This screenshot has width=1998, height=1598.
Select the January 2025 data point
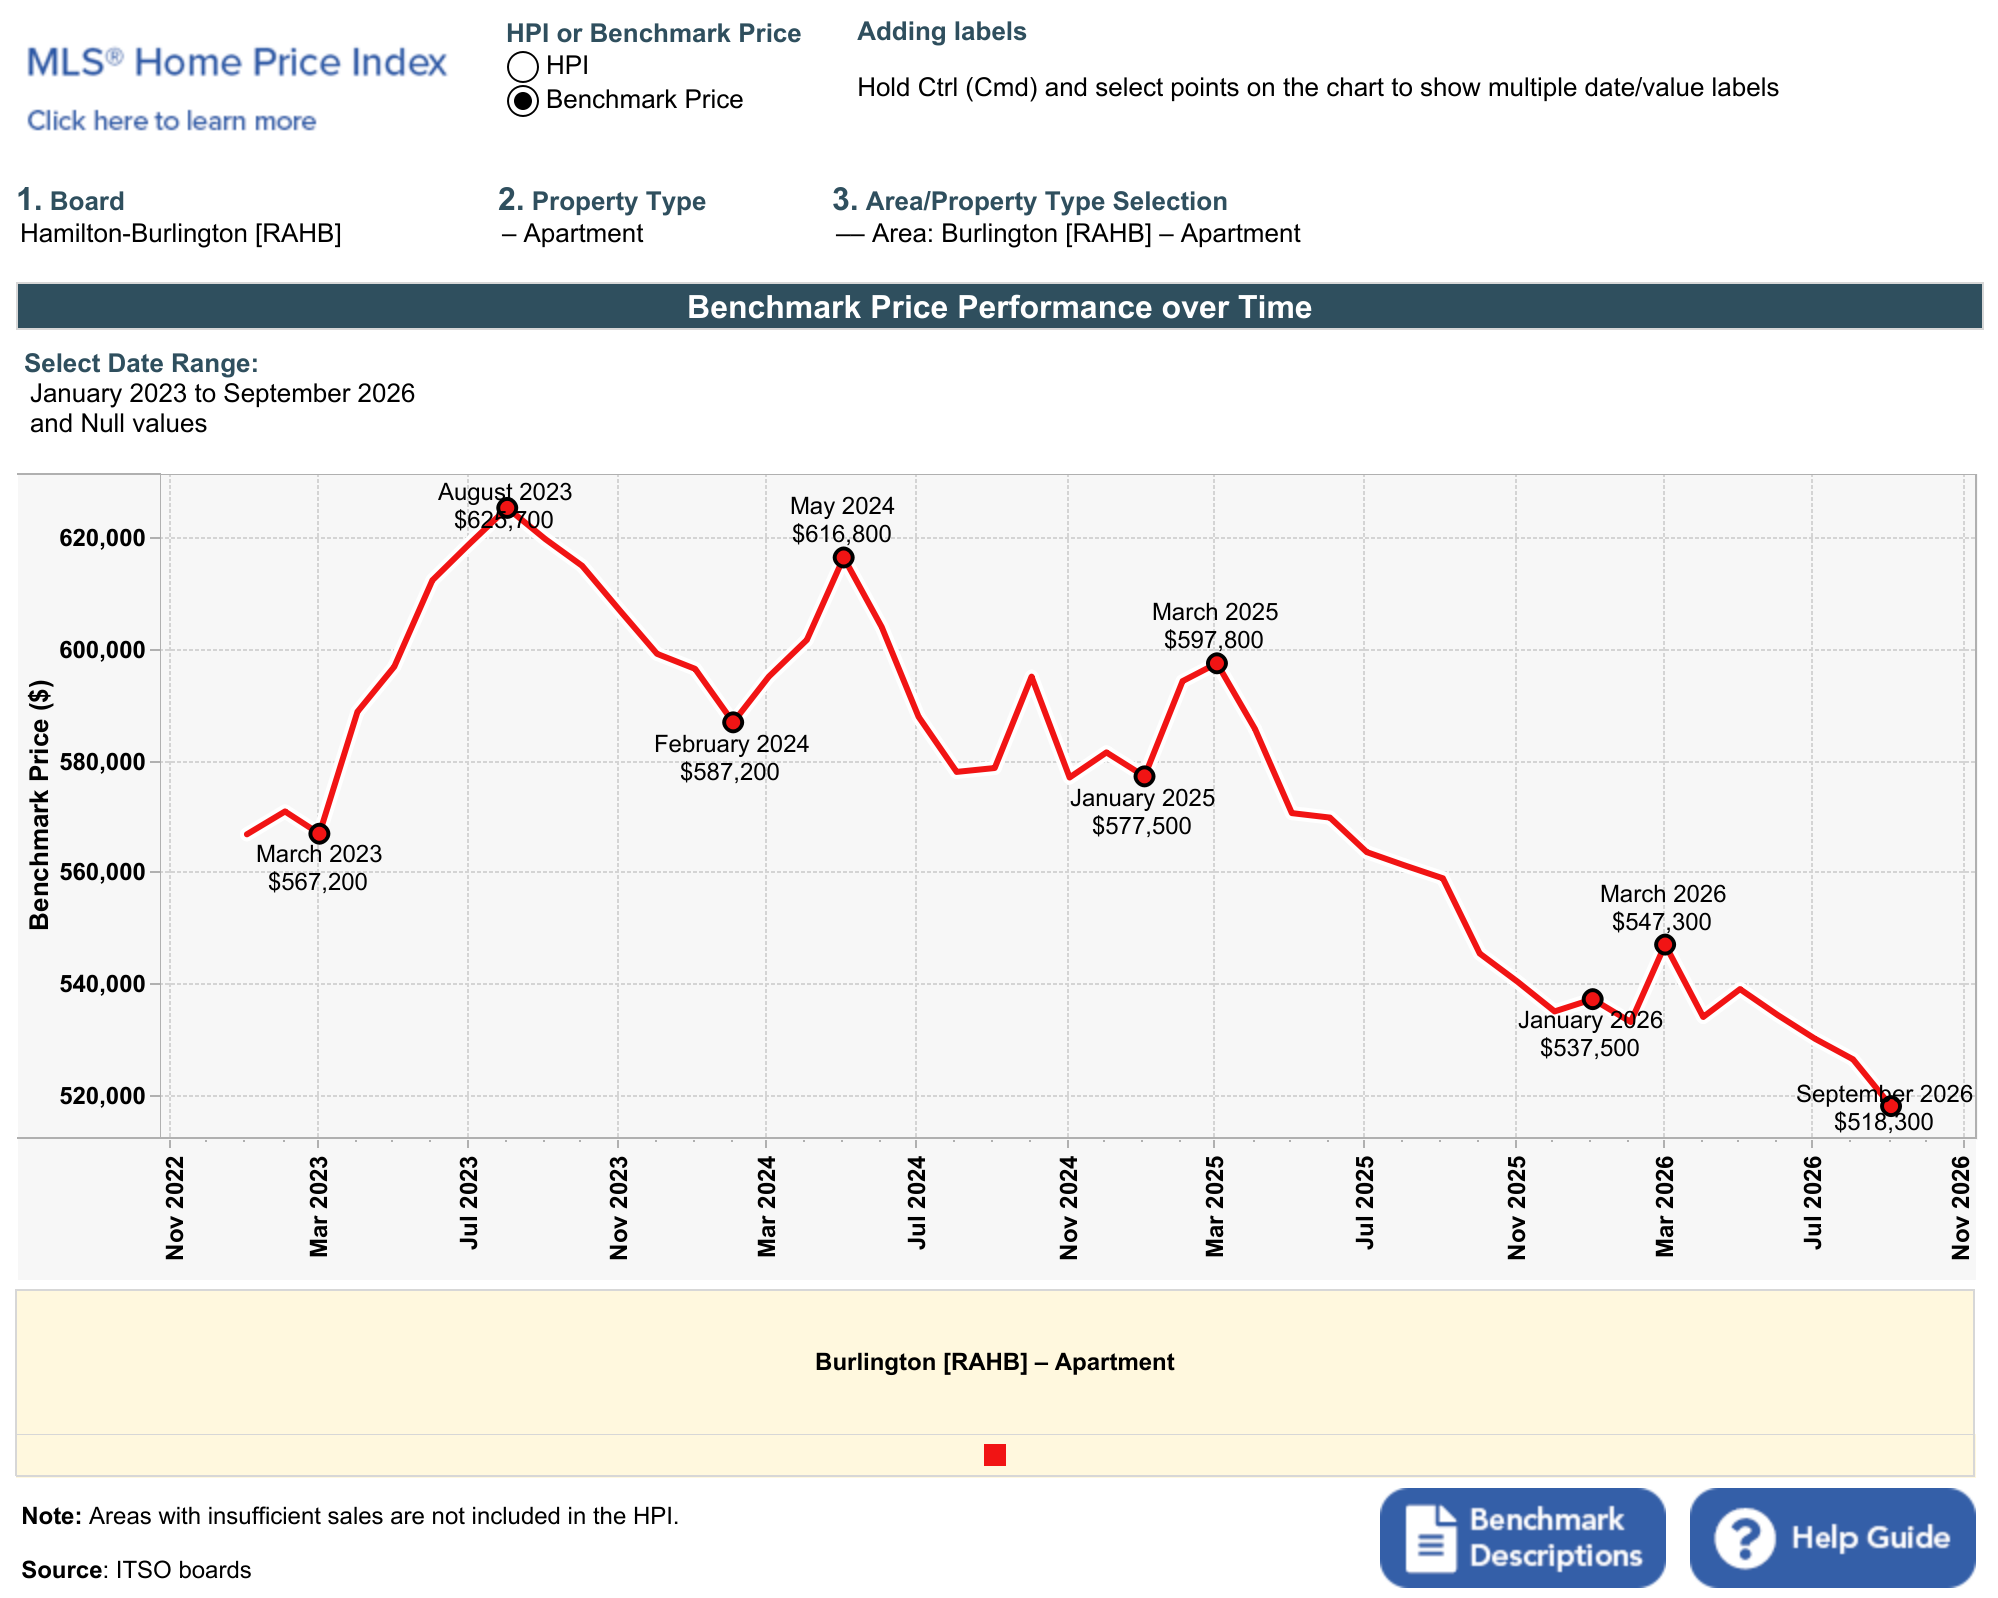coord(1145,776)
